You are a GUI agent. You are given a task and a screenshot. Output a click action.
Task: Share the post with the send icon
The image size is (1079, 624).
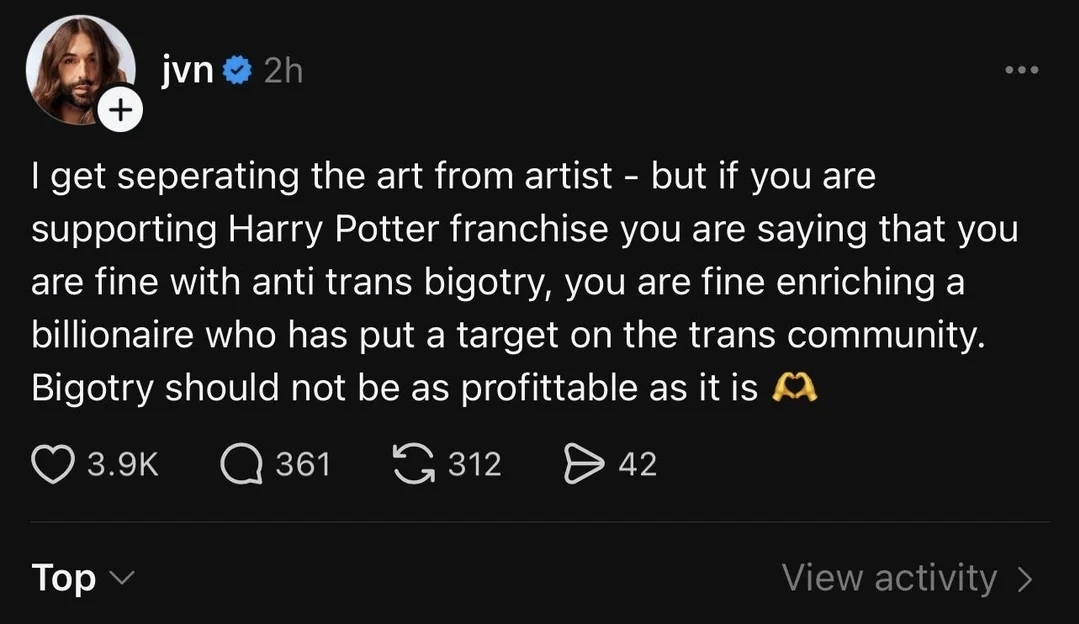[x=583, y=464]
